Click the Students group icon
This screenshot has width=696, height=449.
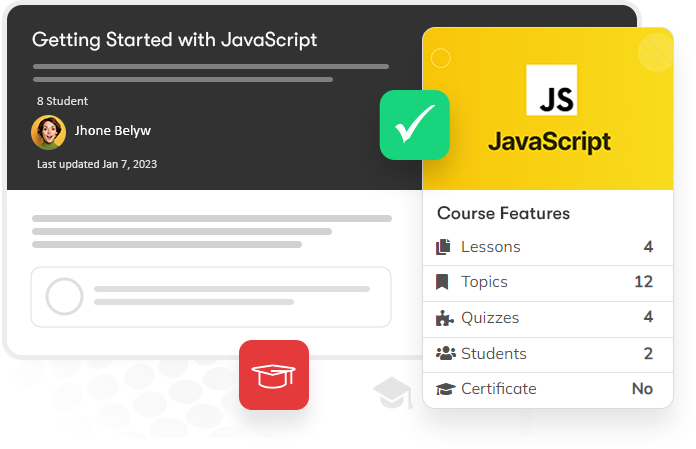[x=446, y=353]
